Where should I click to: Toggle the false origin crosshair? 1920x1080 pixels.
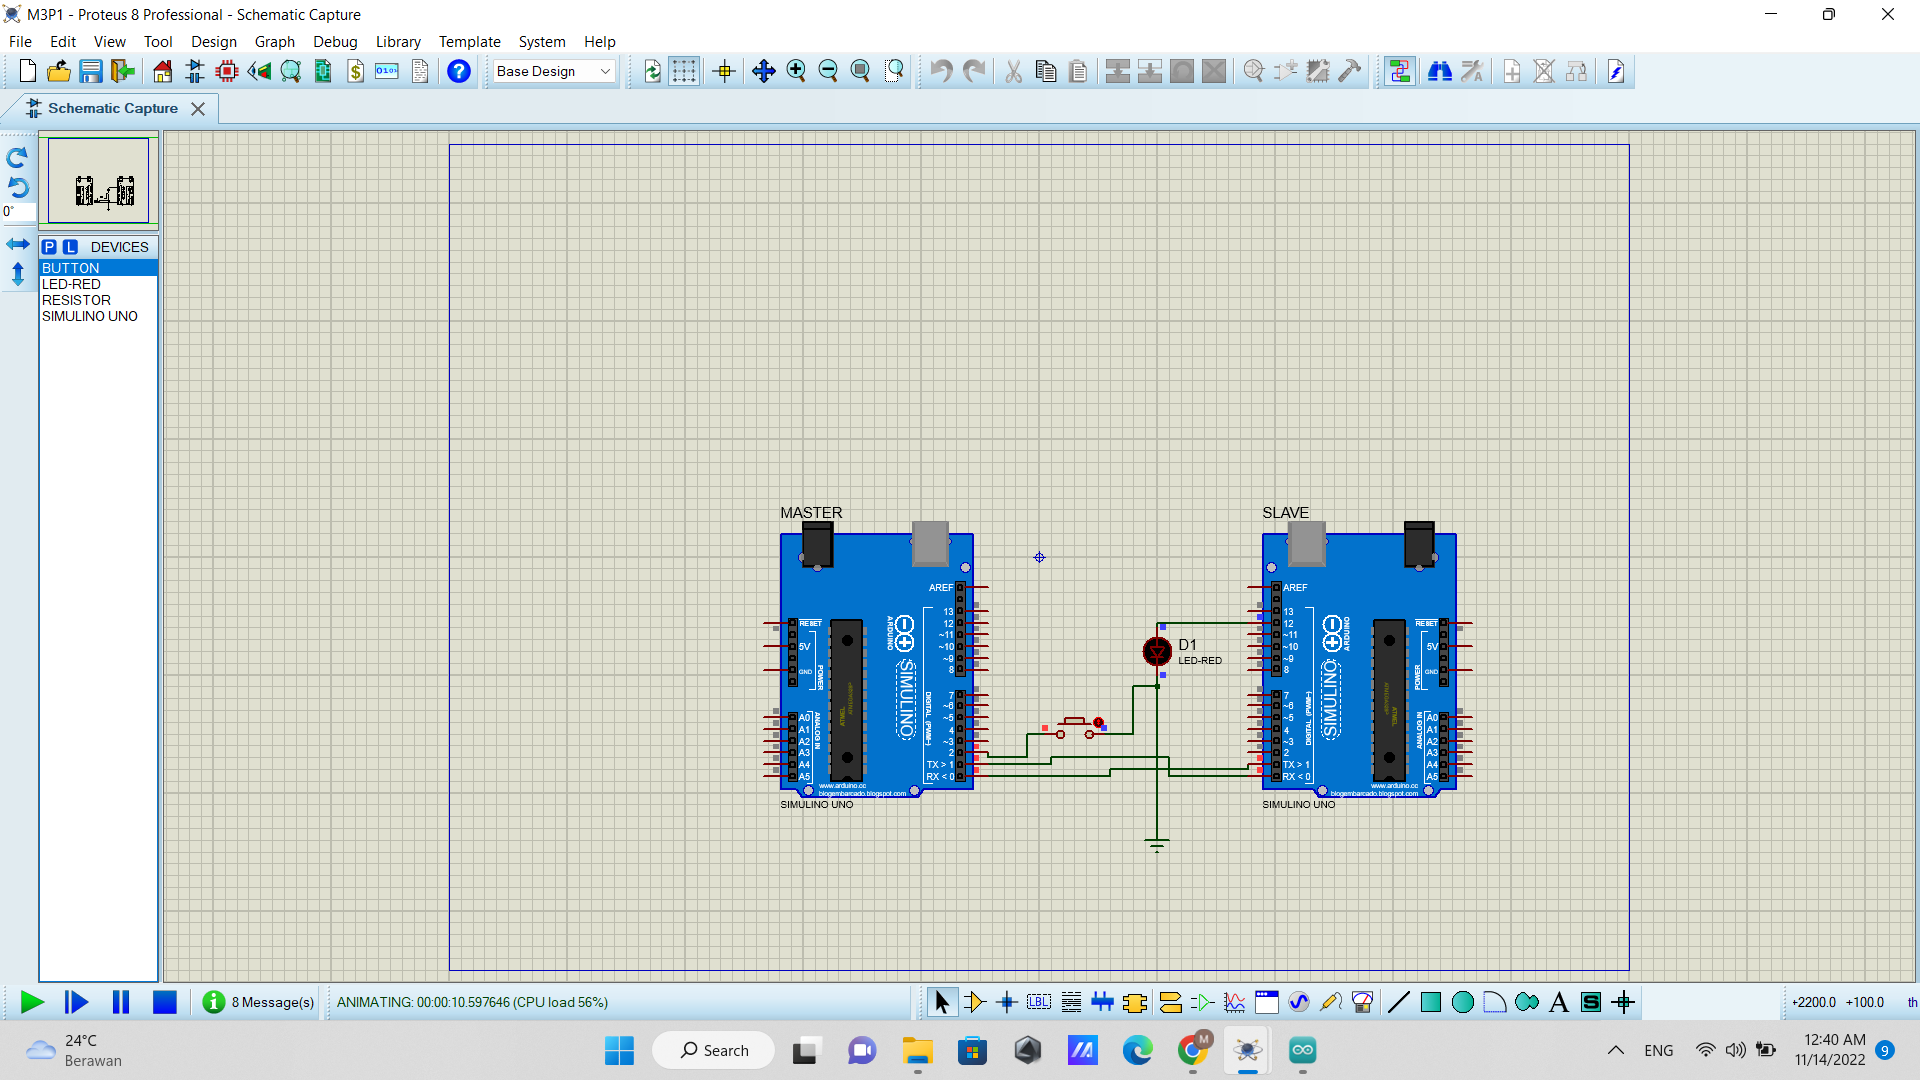[724, 71]
